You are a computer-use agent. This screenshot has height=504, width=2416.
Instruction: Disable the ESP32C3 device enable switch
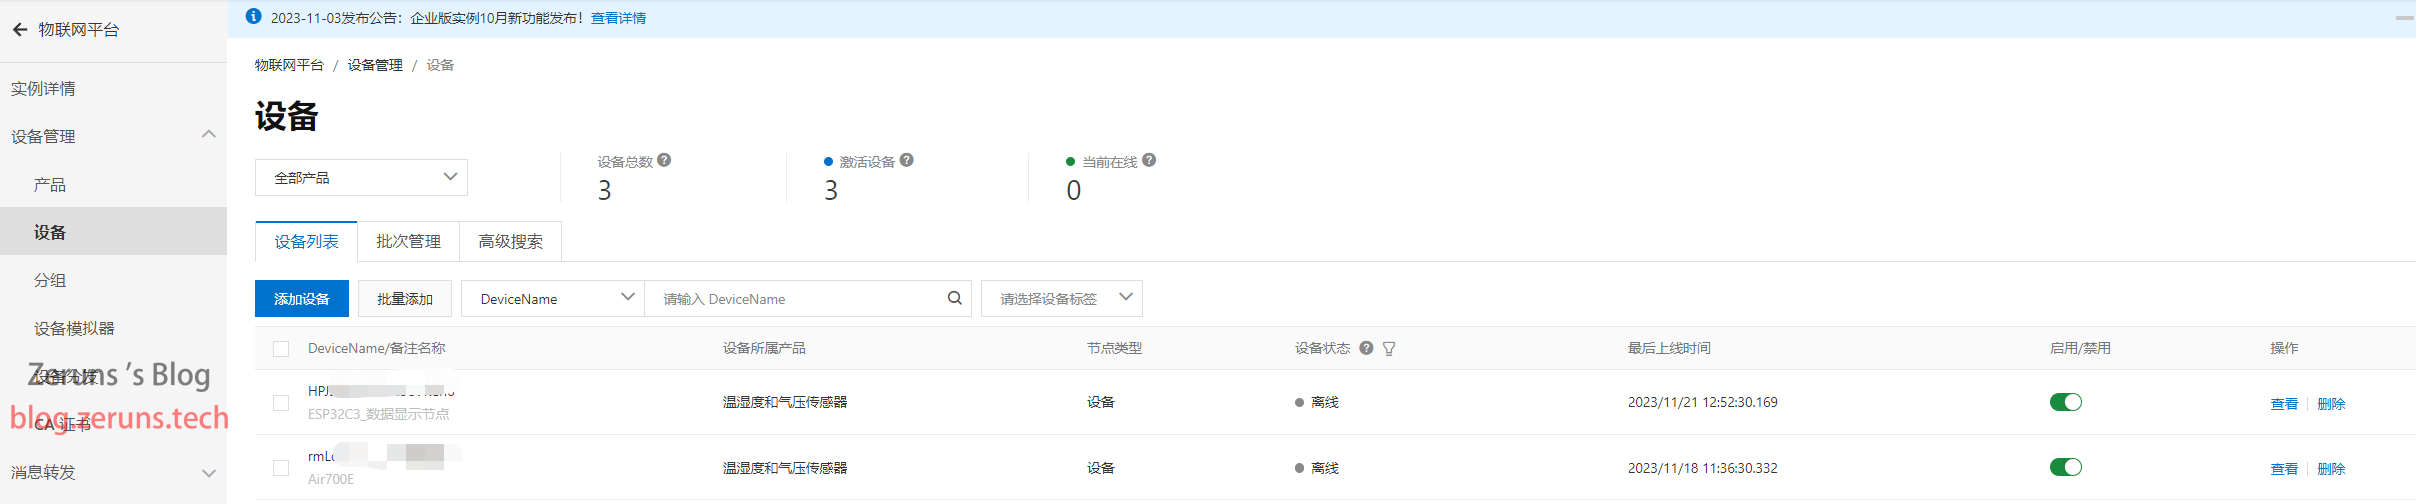[2065, 402]
